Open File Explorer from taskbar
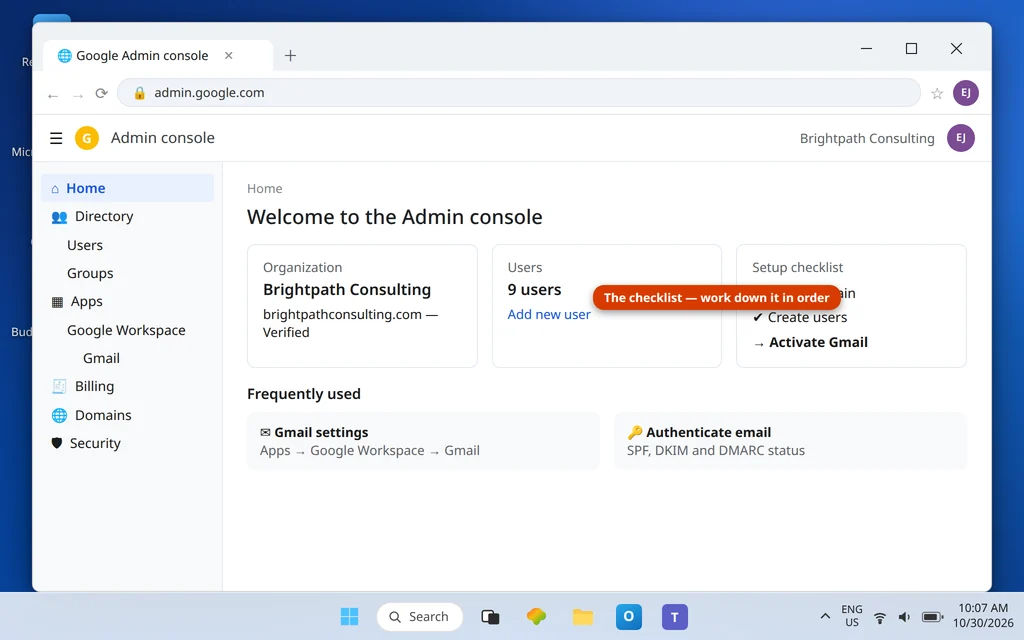1024x640 pixels. (x=583, y=616)
